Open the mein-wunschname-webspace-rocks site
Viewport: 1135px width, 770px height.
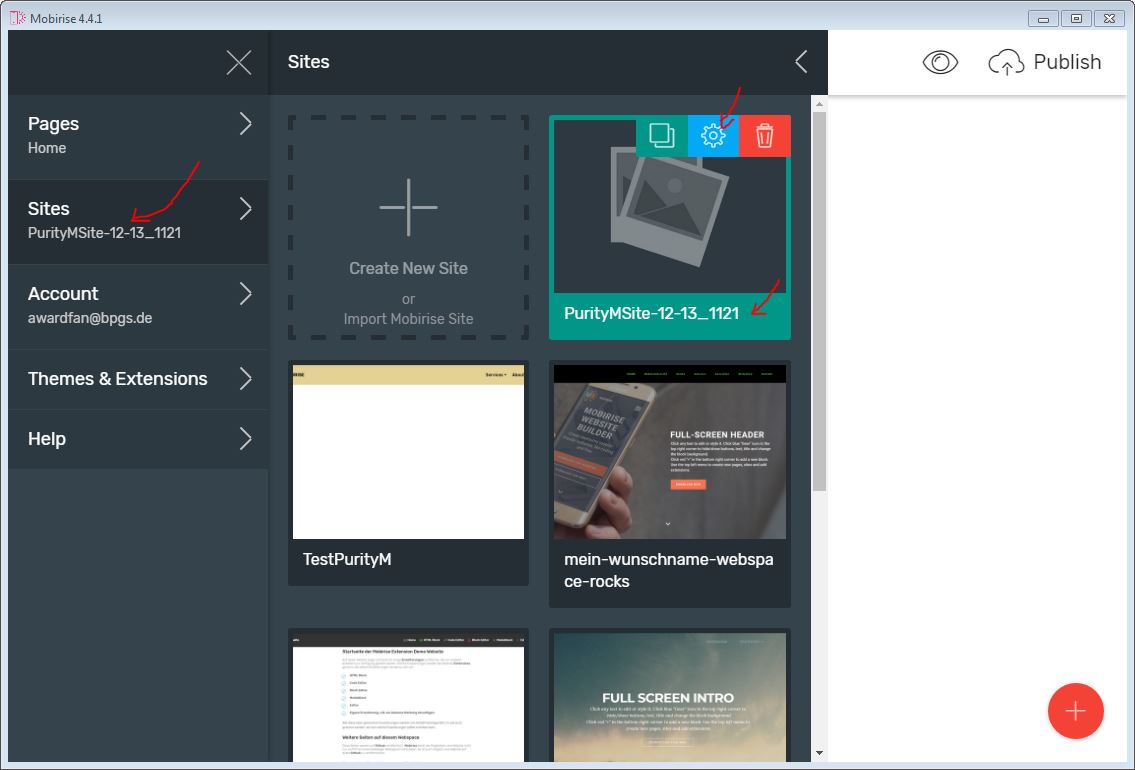point(670,452)
